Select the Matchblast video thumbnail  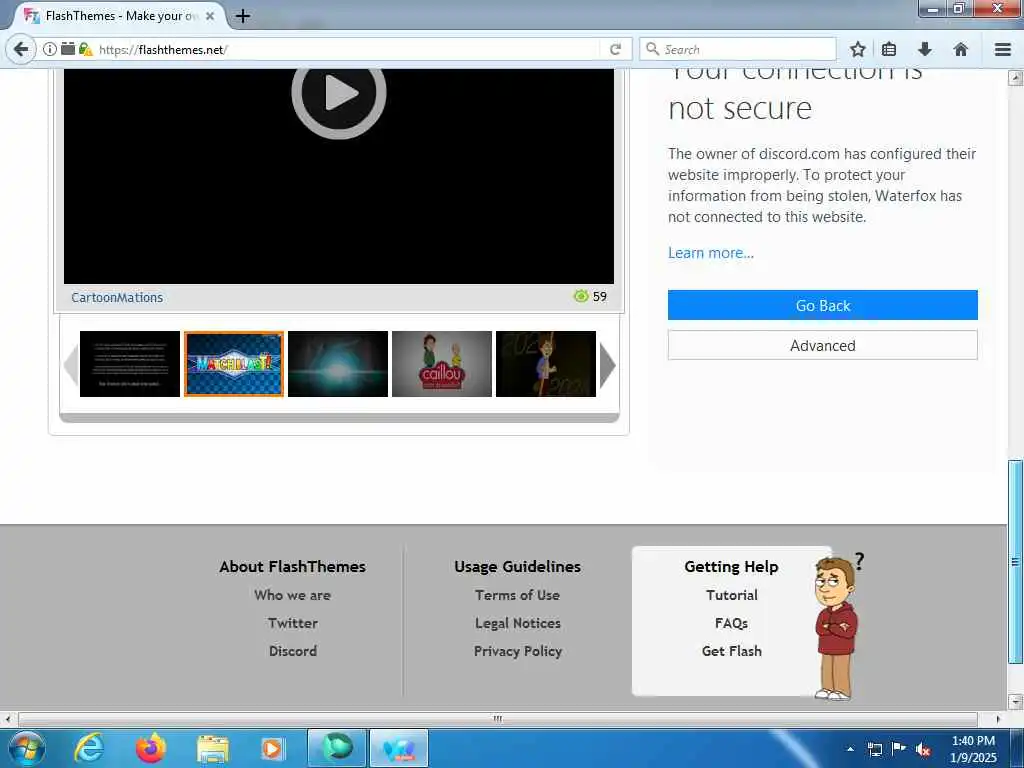(x=234, y=364)
